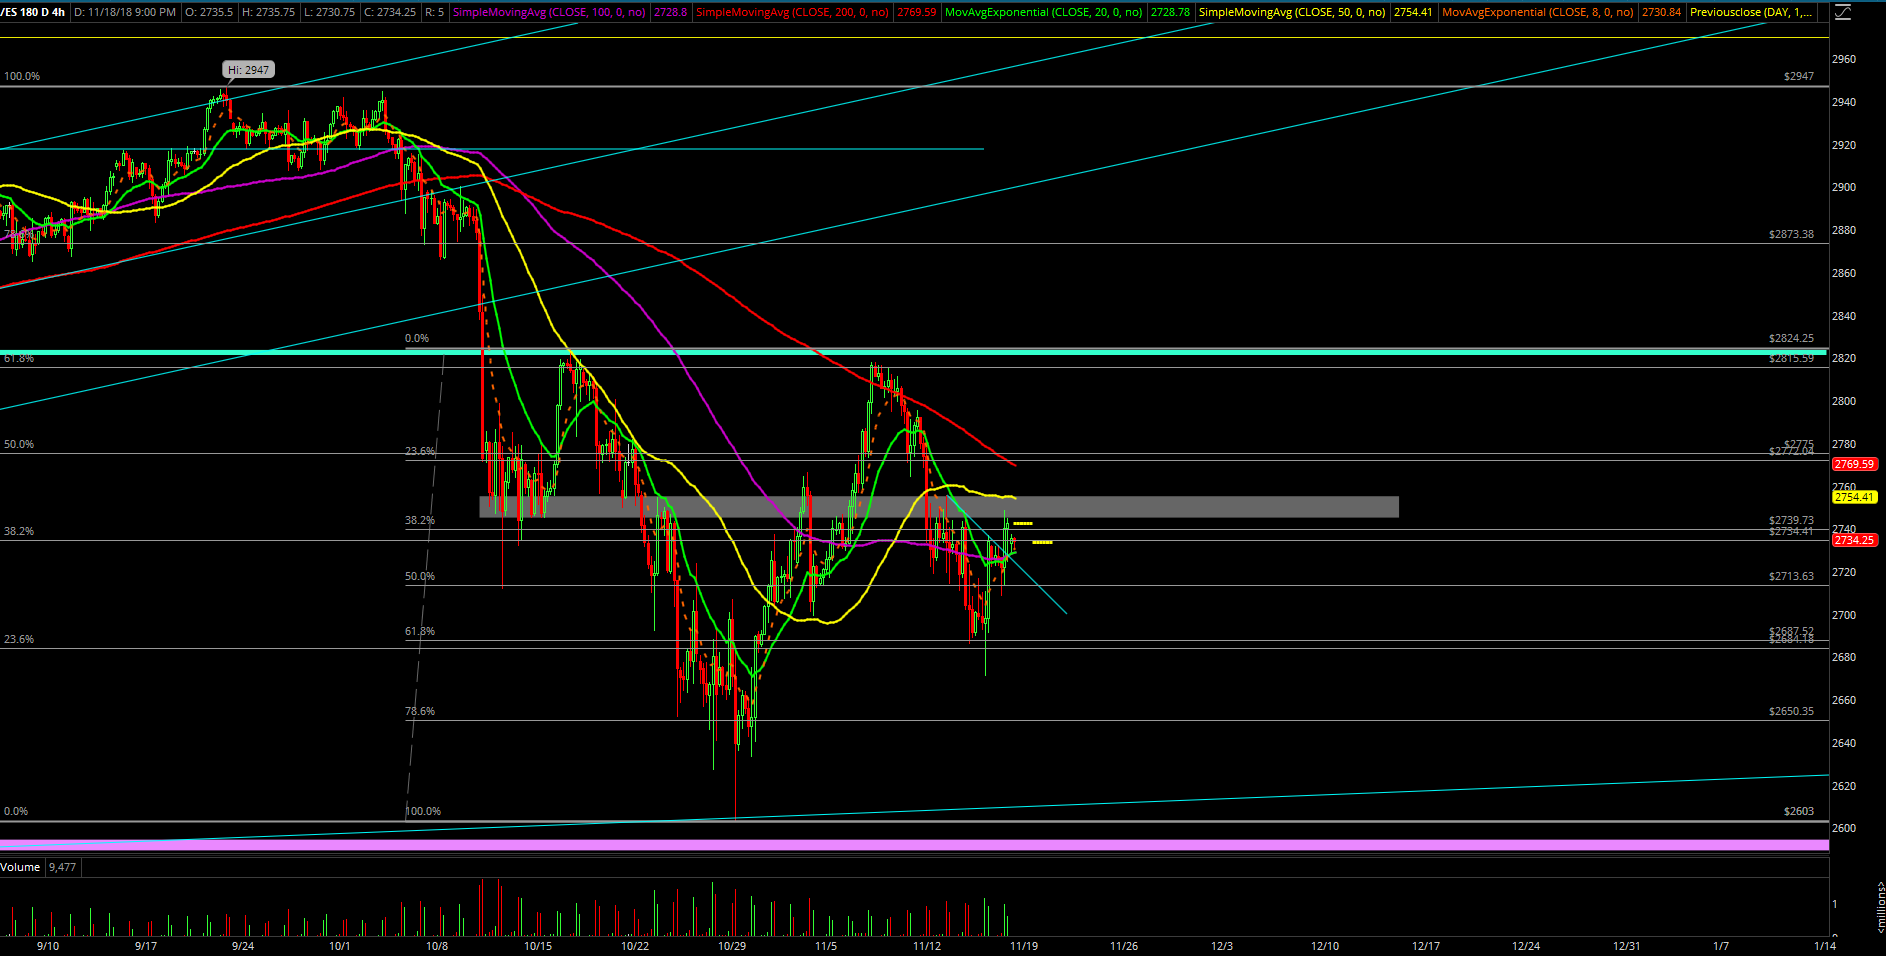The image size is (1886, 956).
Task: Click the yellow 2754.41 header study value
Action: point(1413,12)
